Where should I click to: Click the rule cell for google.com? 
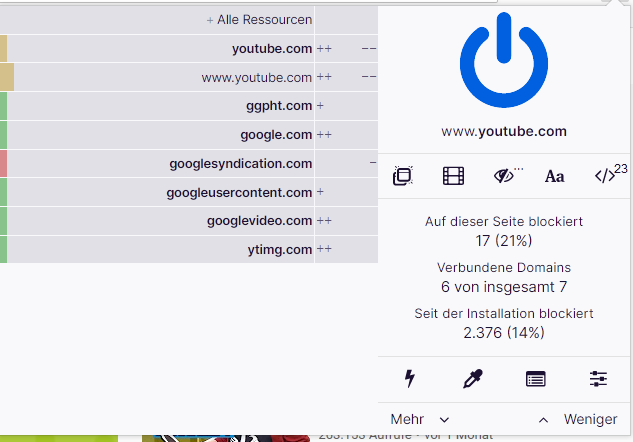346,134
